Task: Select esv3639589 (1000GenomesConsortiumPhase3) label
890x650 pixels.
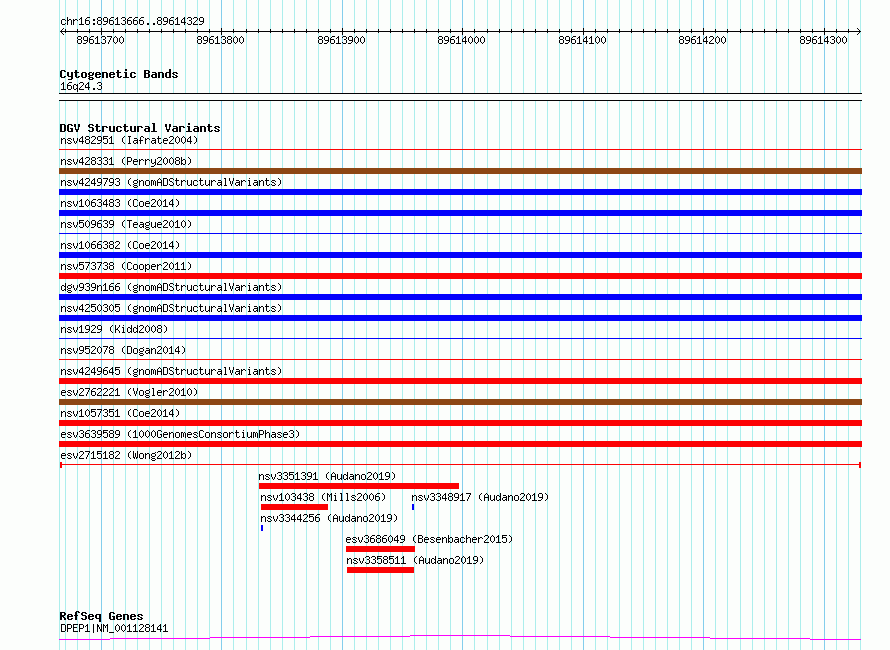Action: pyautogui.click(x=180, y=434)
